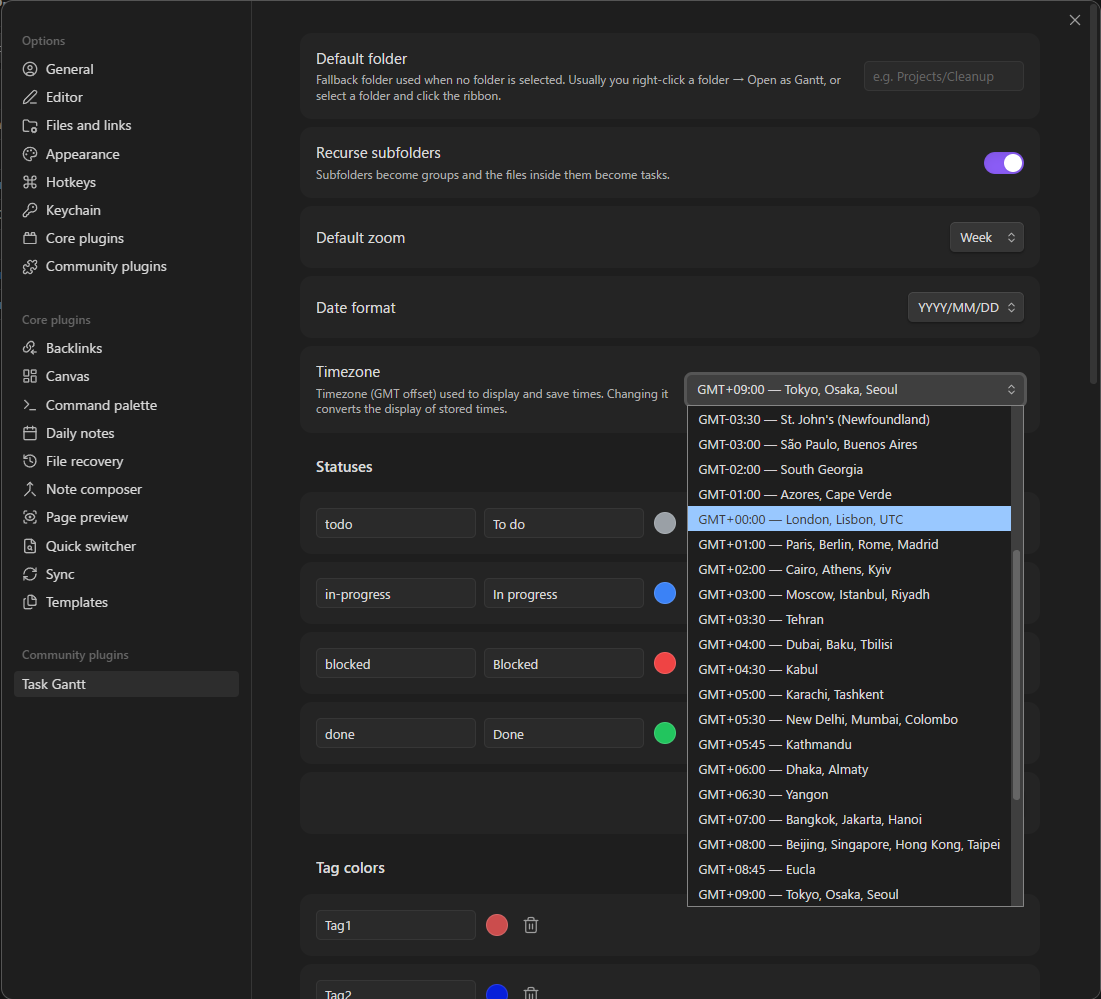Viewport: 1101px width, 999px height.
Task: Click the Editor pencil icon
Action: 29,97
